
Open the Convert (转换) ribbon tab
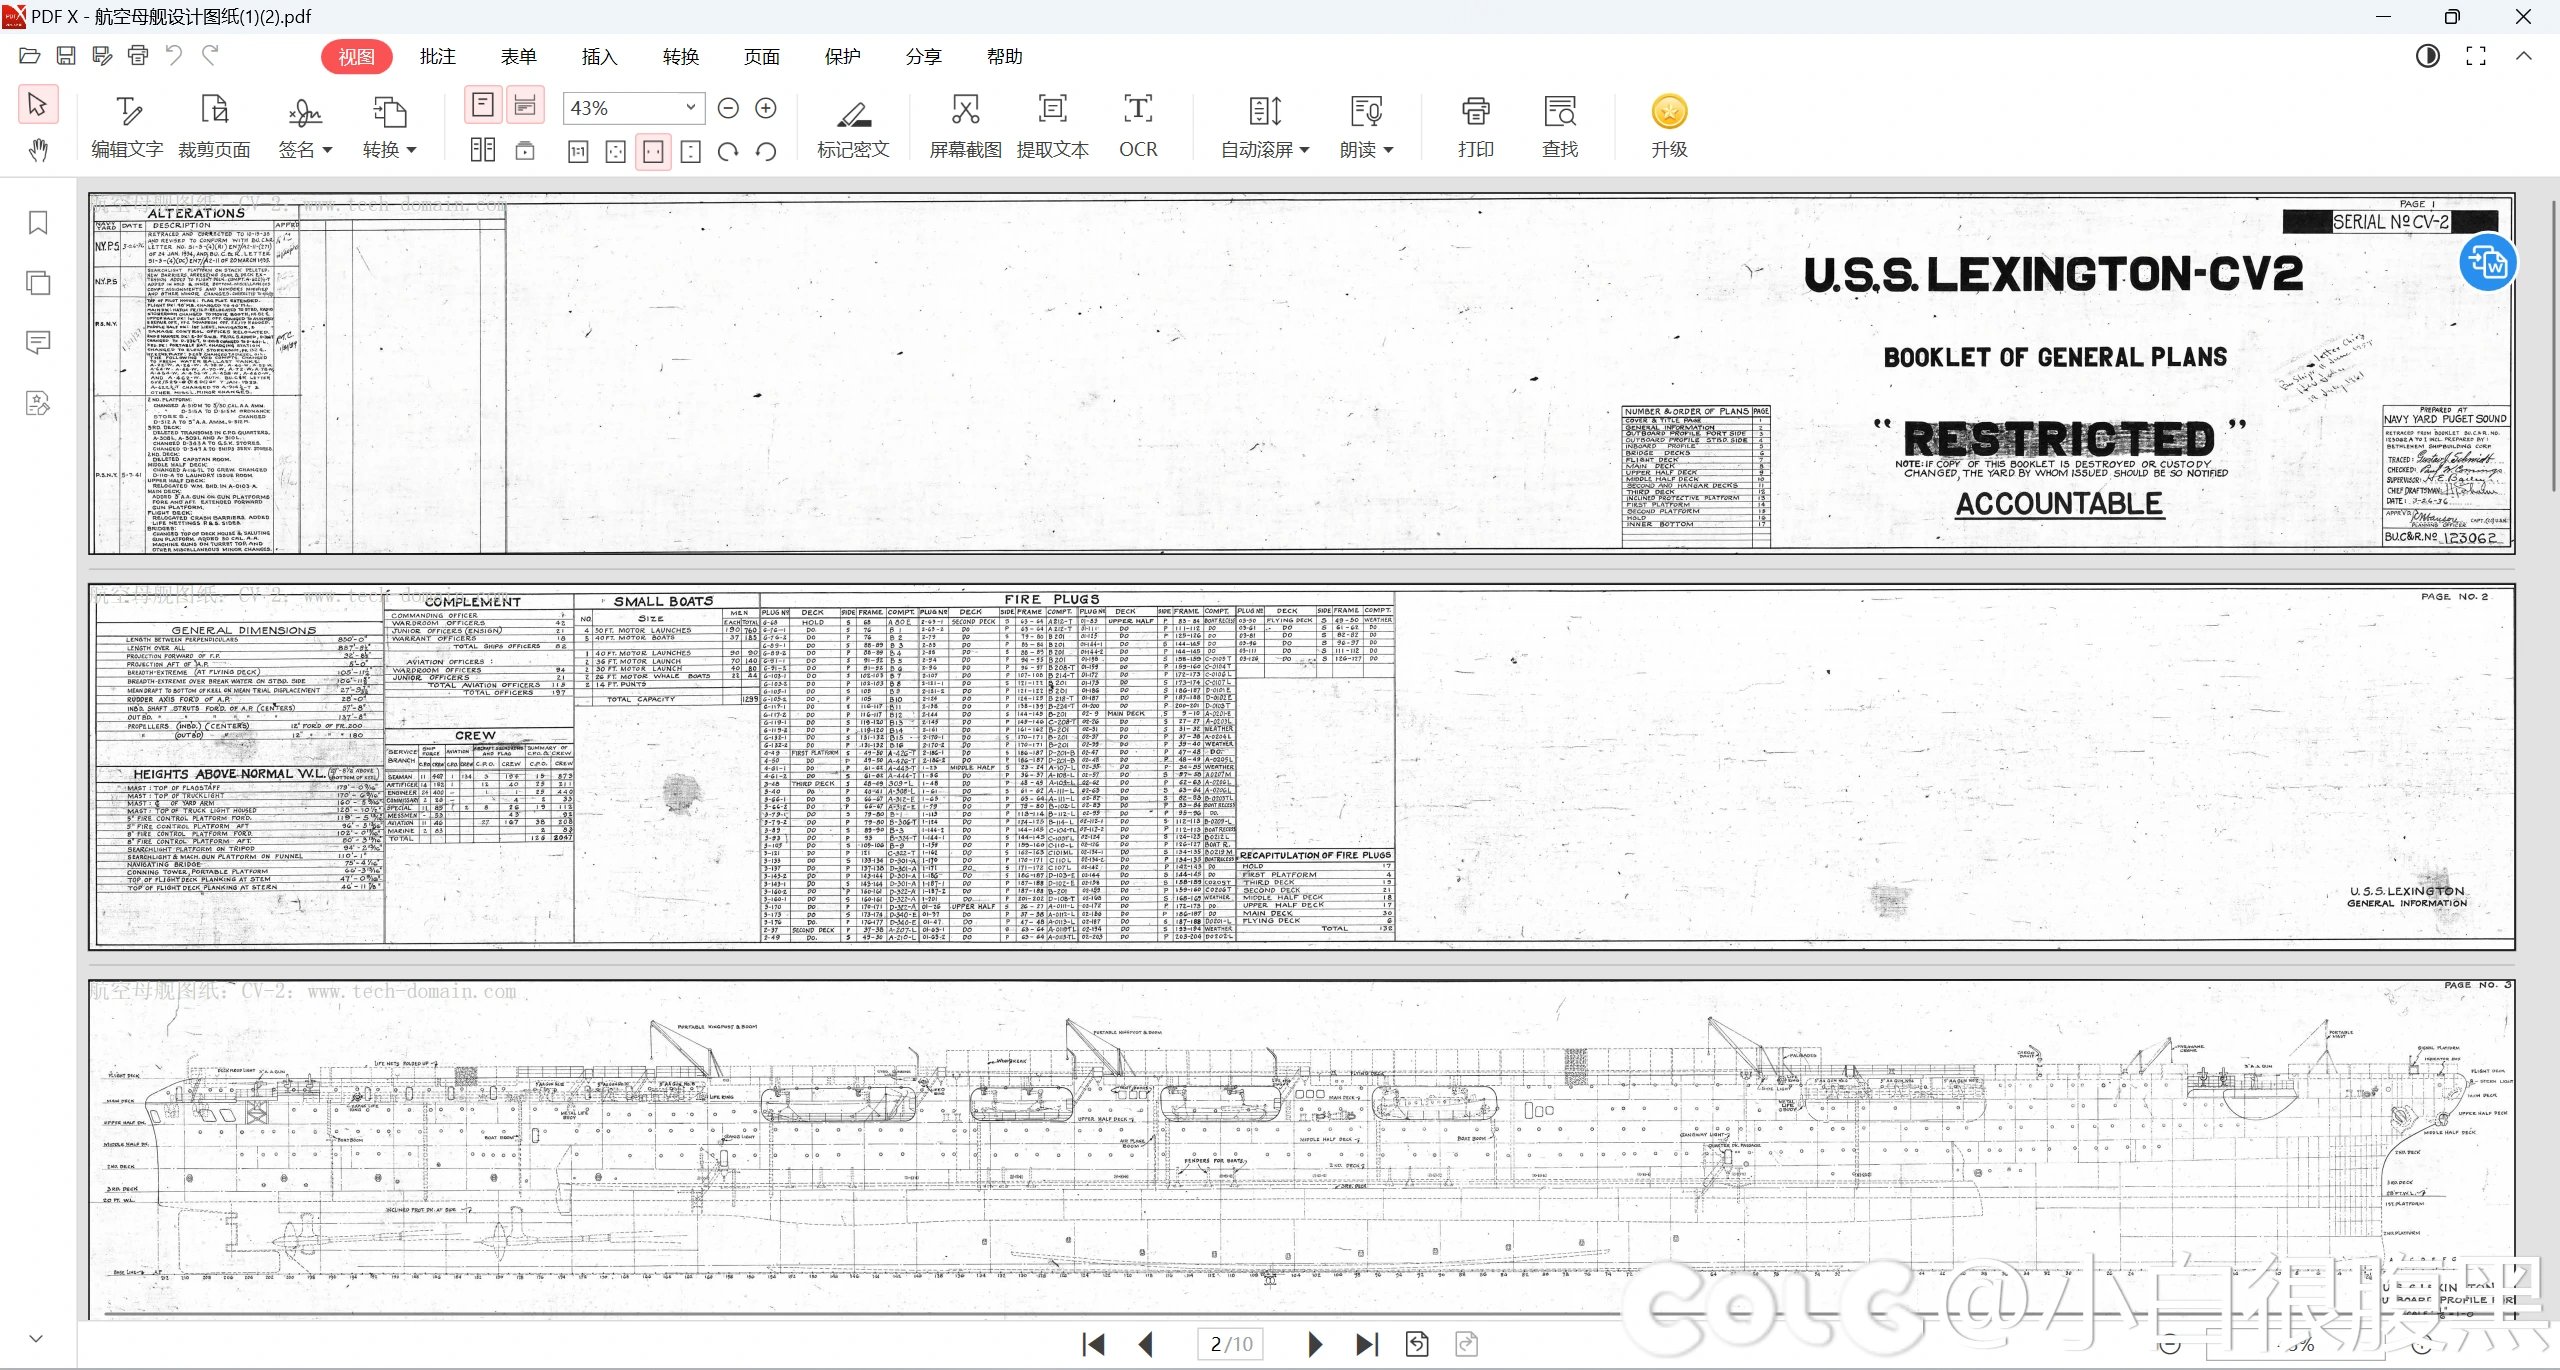click(x=681, y=57)
